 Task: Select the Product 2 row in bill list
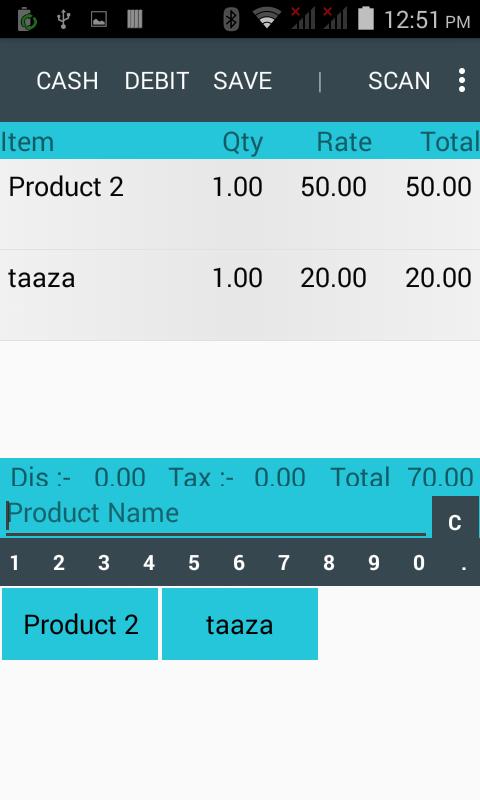click(x=240, y=204)
